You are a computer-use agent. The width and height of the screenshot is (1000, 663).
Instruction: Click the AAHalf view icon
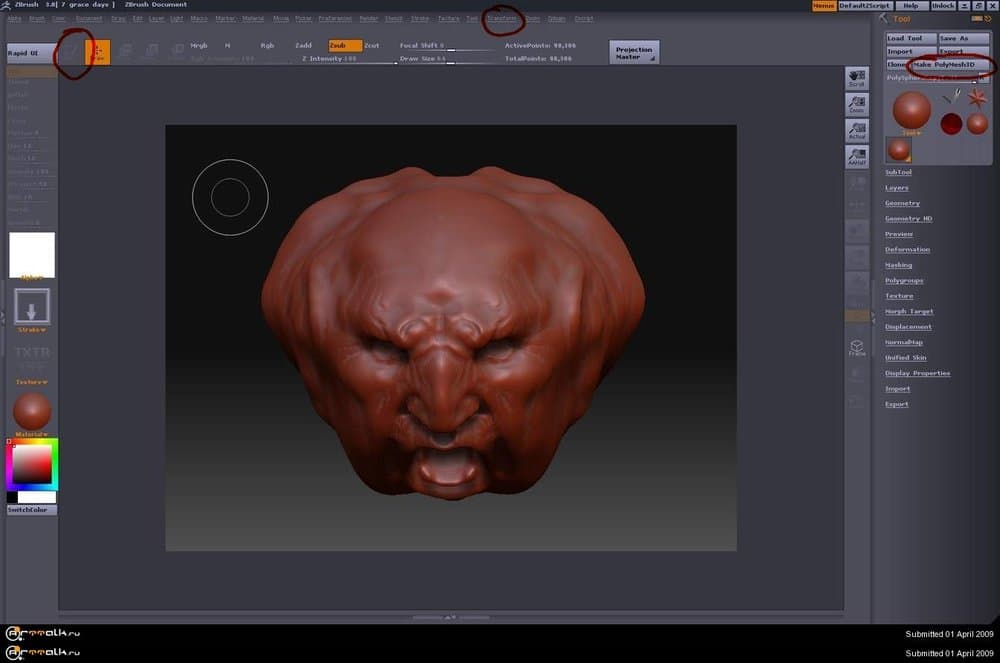[857, 156]
